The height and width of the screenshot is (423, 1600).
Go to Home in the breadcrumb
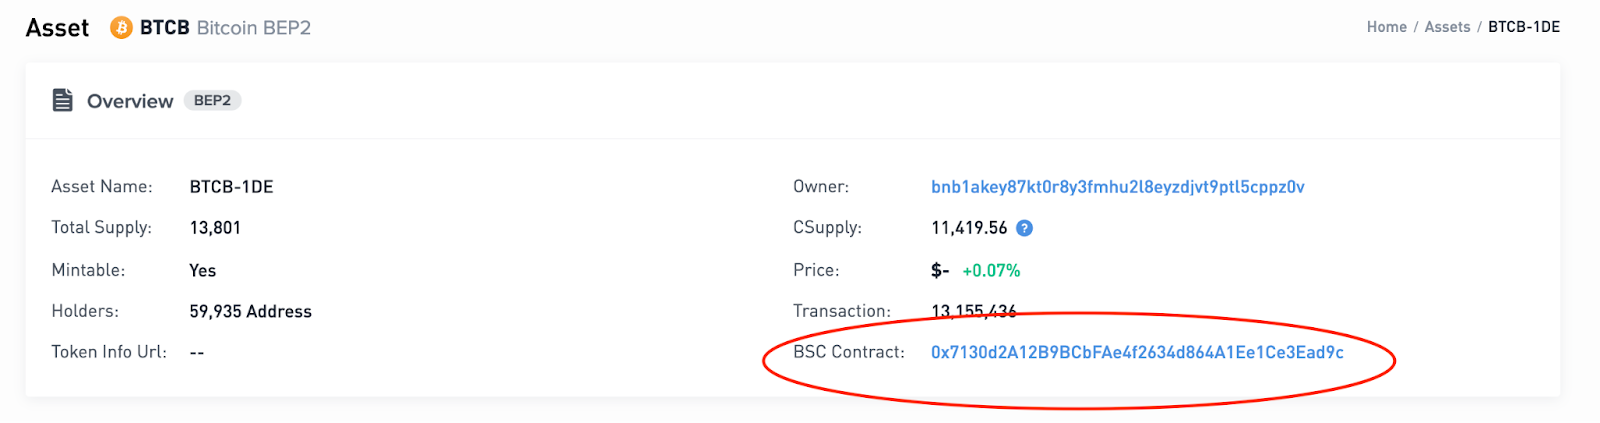coord(1386,27)
